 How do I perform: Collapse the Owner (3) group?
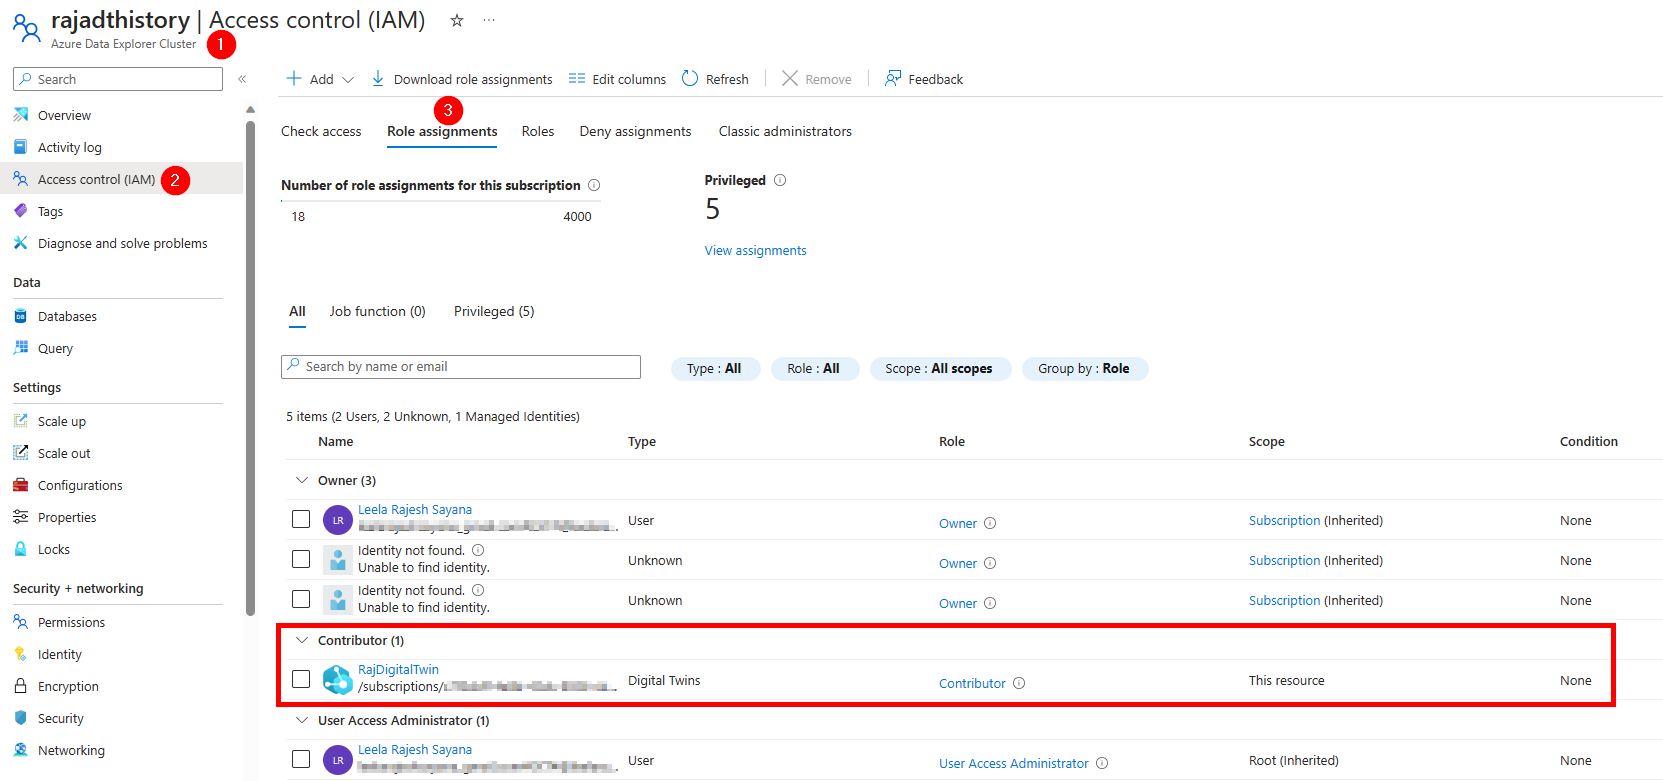(x=302, y=480)
